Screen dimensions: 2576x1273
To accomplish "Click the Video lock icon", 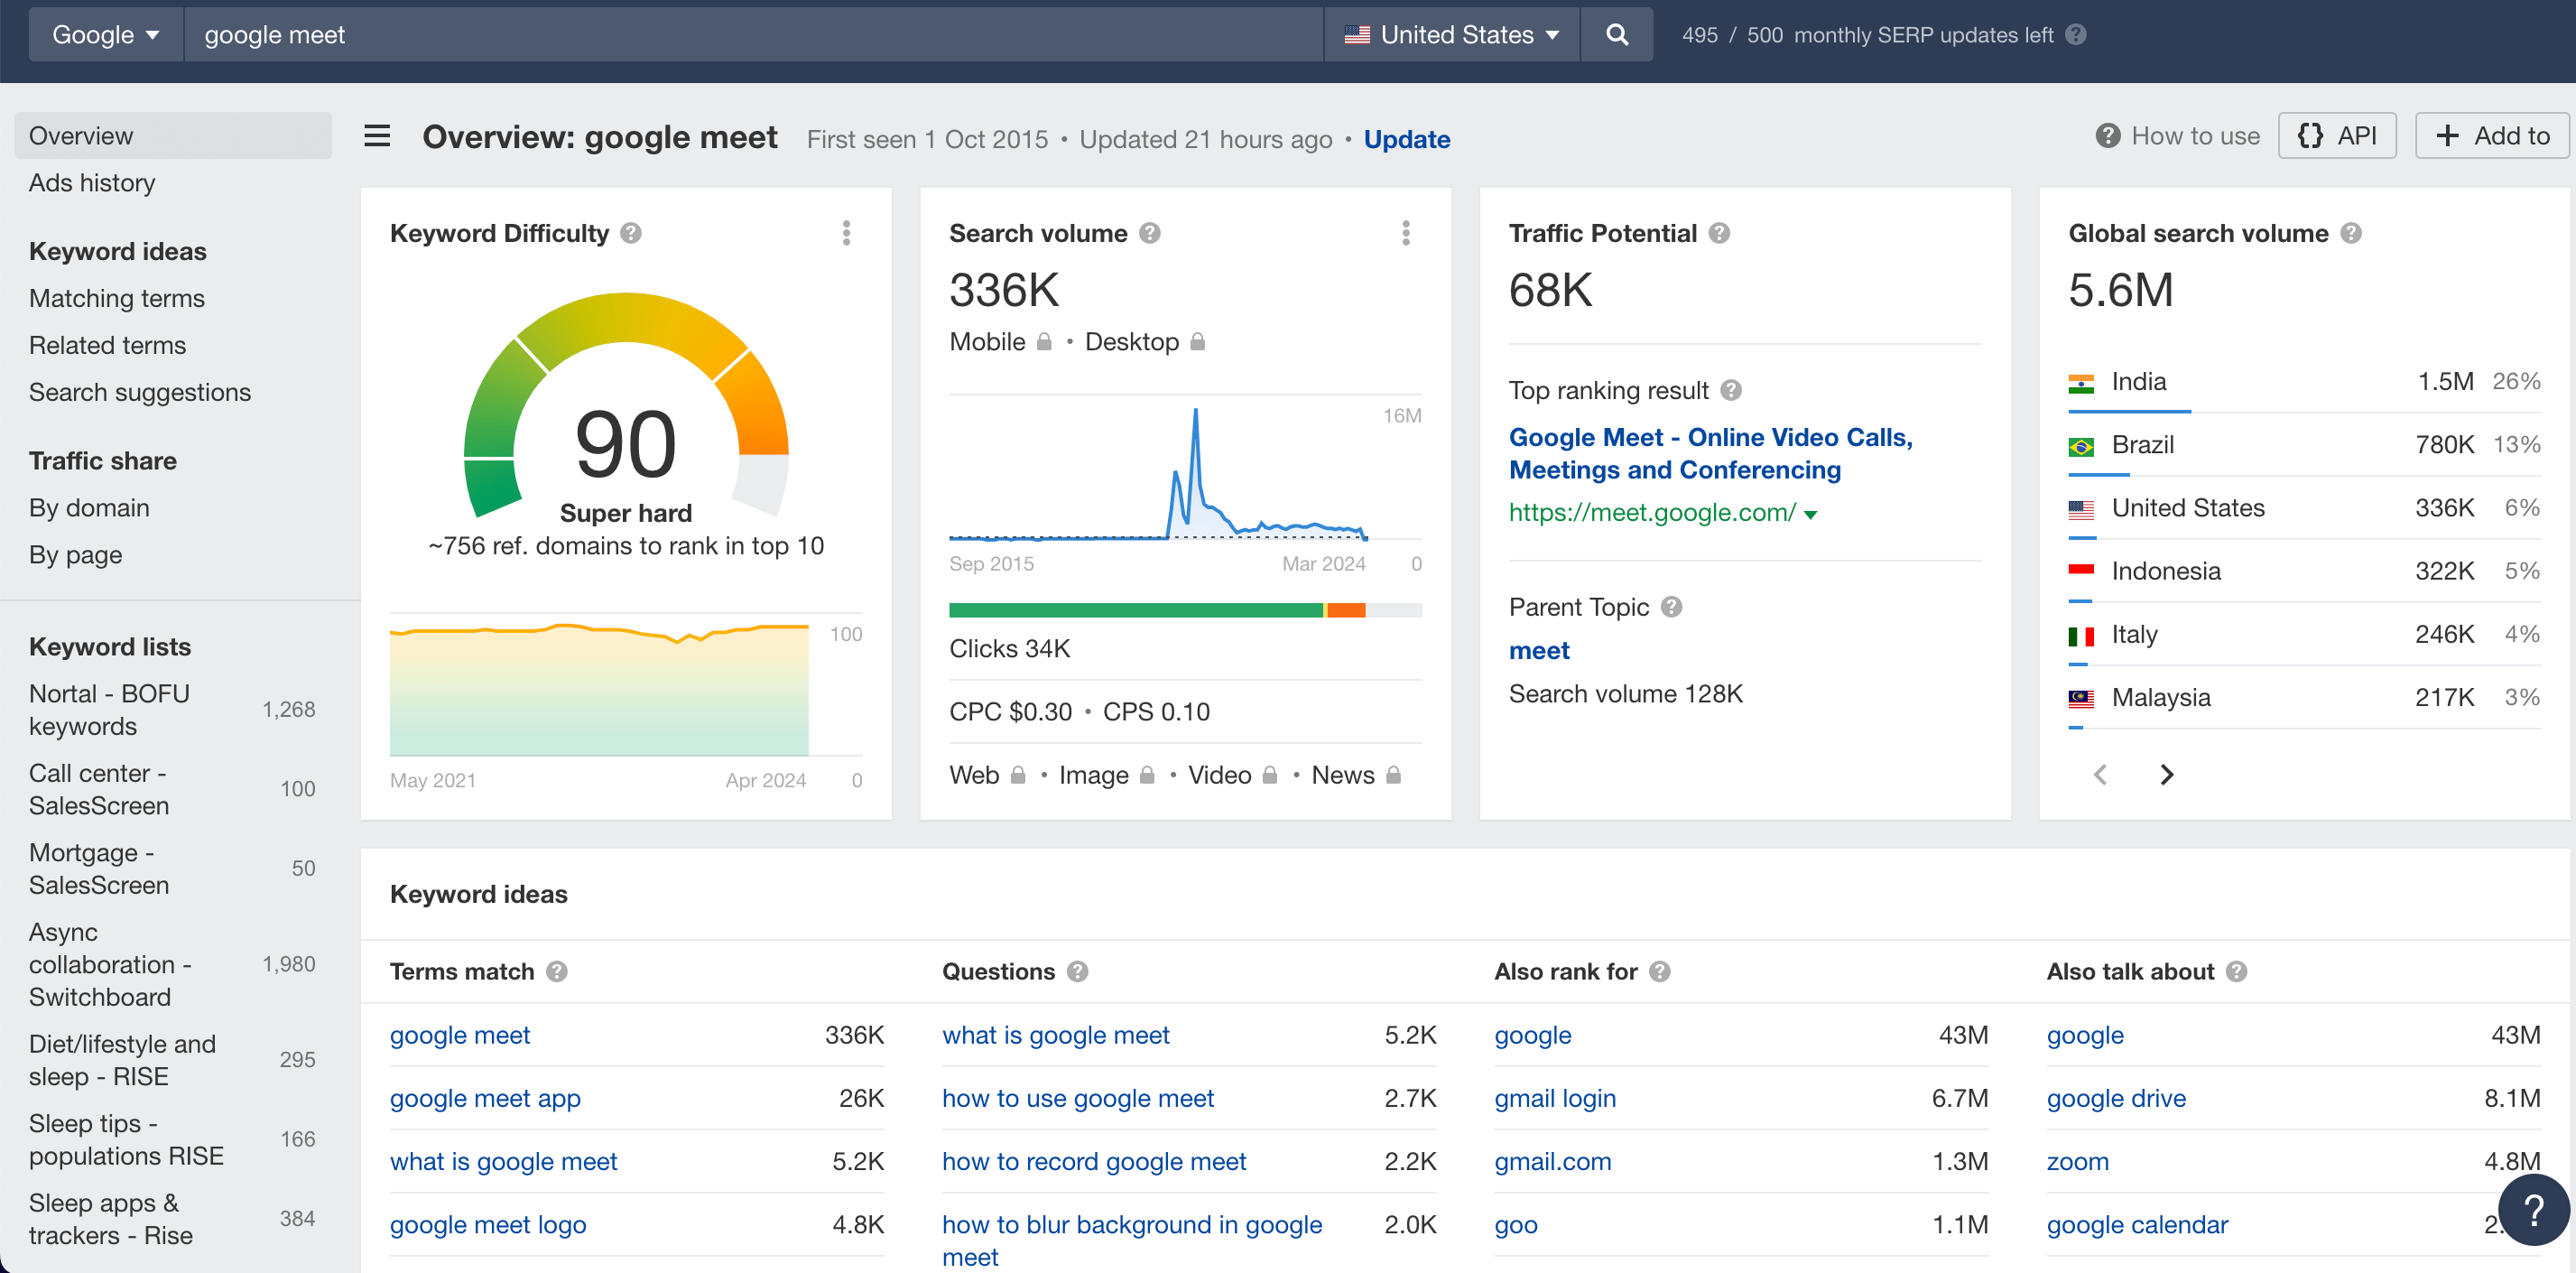I will [1270, 775].
